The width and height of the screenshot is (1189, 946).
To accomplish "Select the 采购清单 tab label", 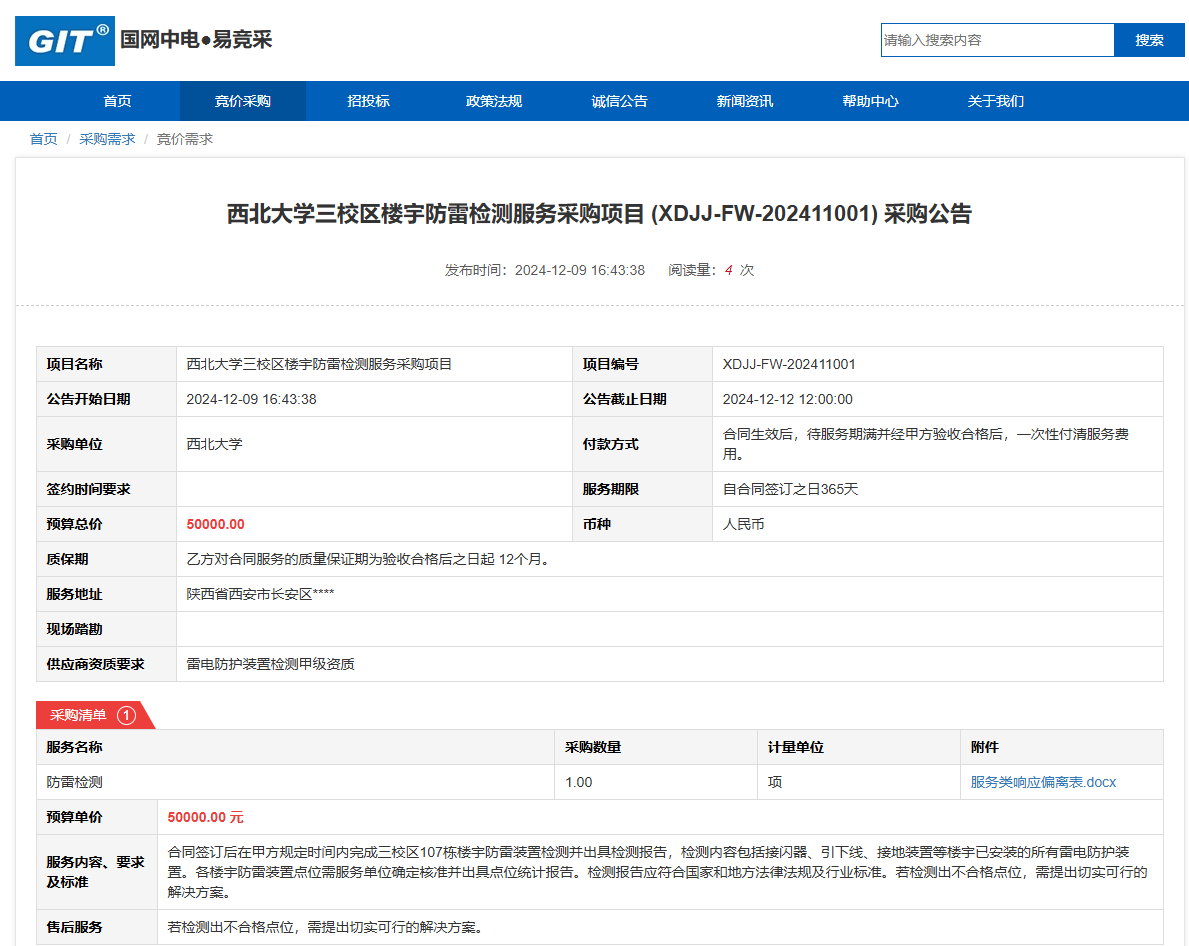I will (78, 715).
